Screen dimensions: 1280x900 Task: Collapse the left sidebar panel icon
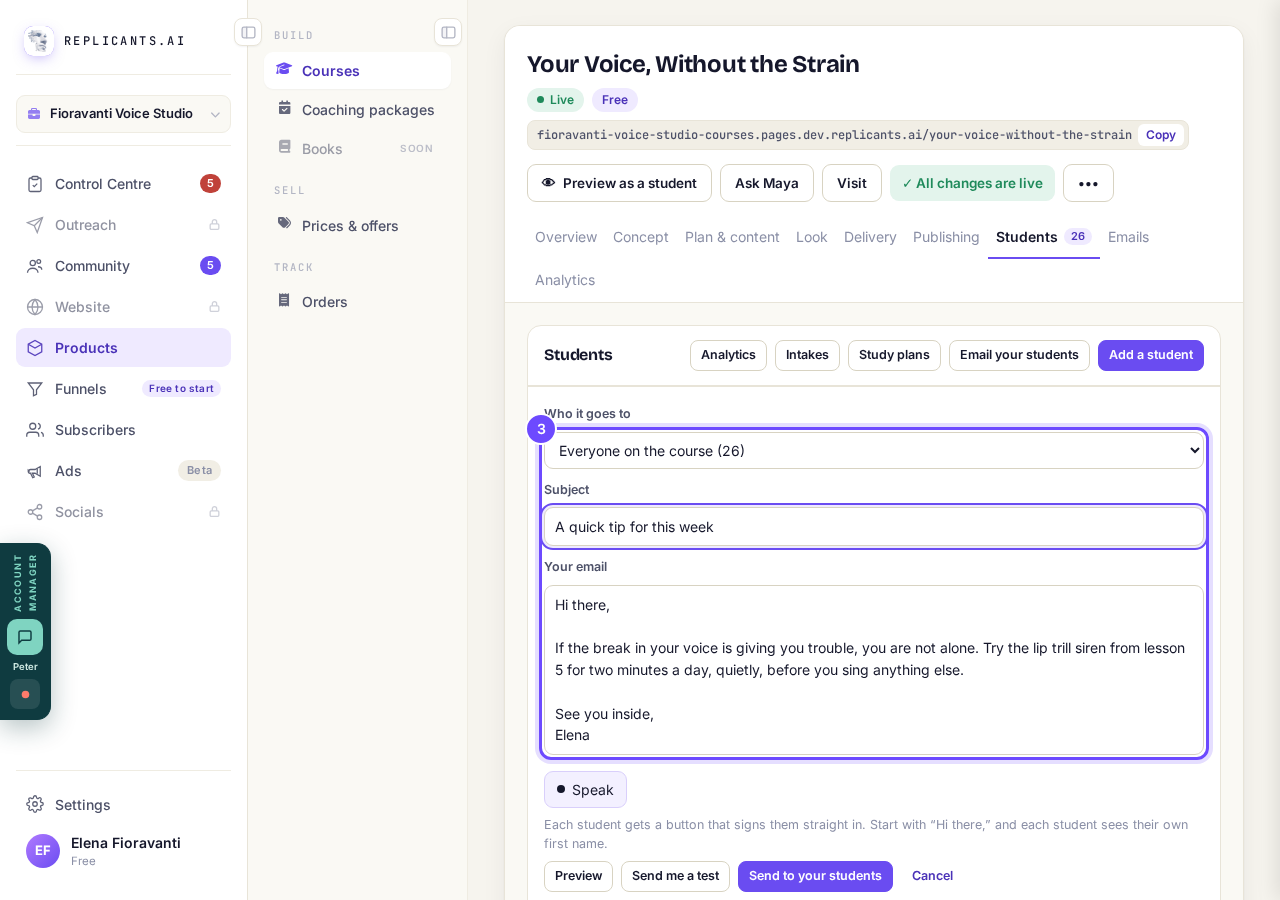pyautogui.click(x=248, y=32)
